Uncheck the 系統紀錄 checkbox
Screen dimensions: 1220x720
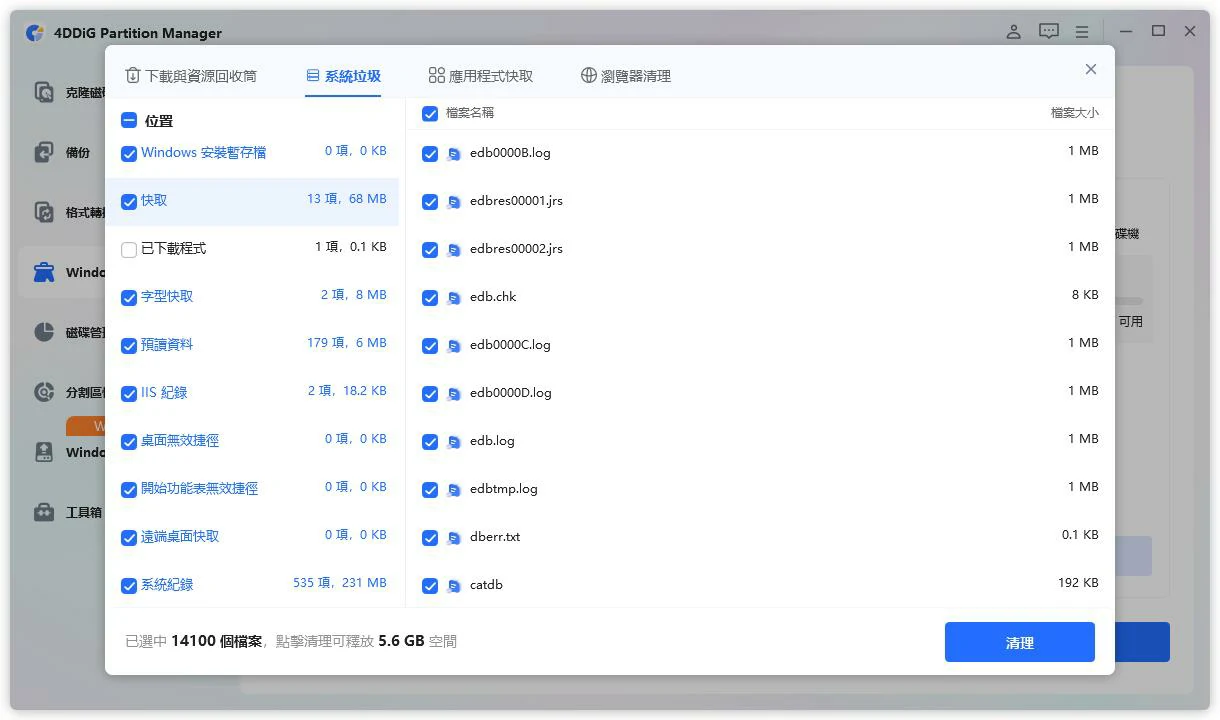click(129, 586)
